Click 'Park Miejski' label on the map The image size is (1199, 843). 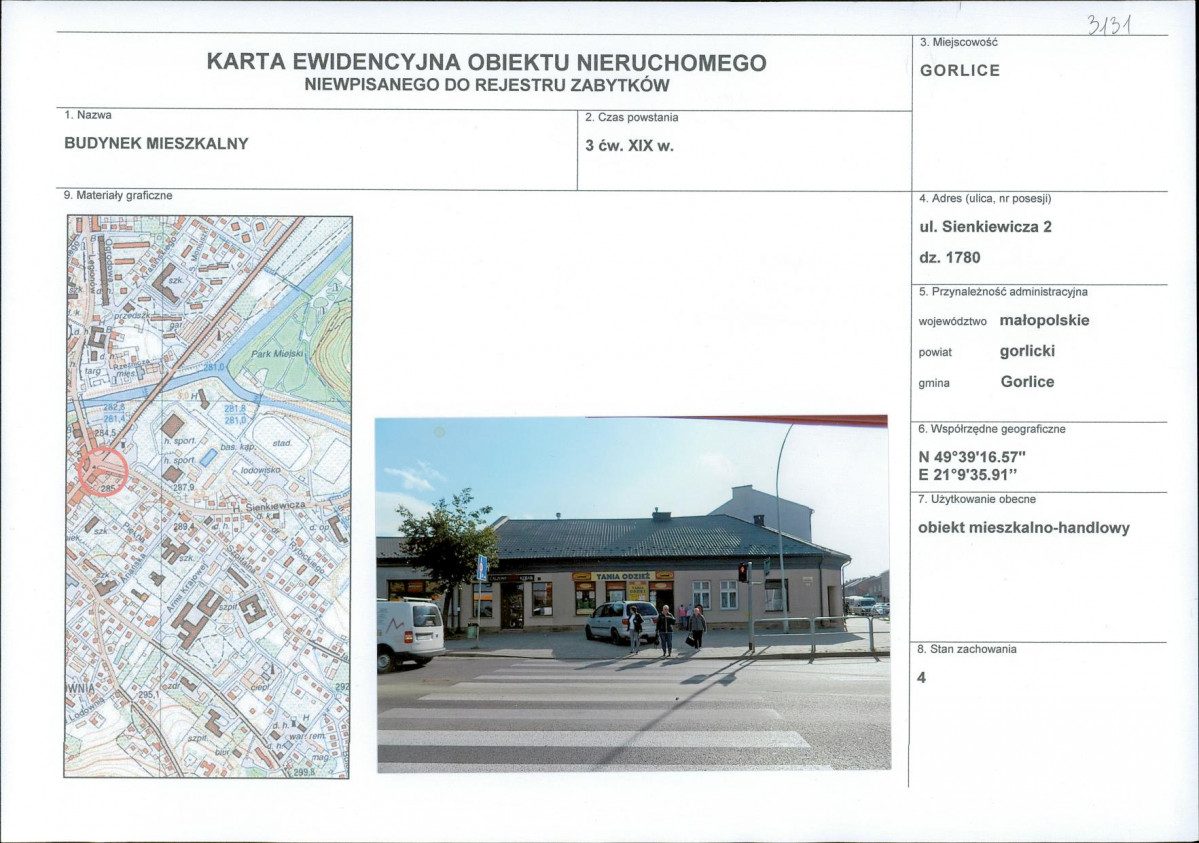278,355
